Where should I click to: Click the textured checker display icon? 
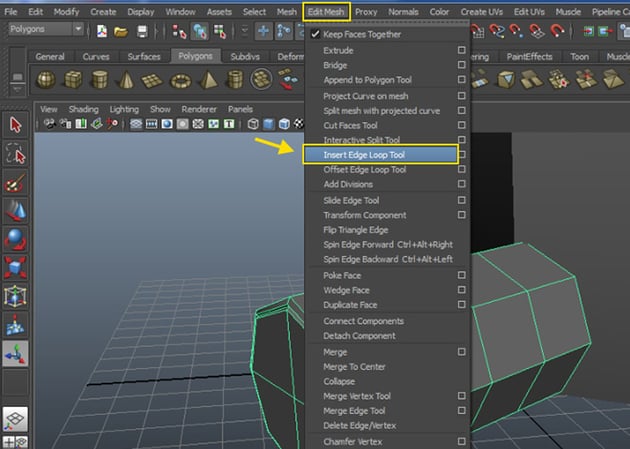[299, 124]
